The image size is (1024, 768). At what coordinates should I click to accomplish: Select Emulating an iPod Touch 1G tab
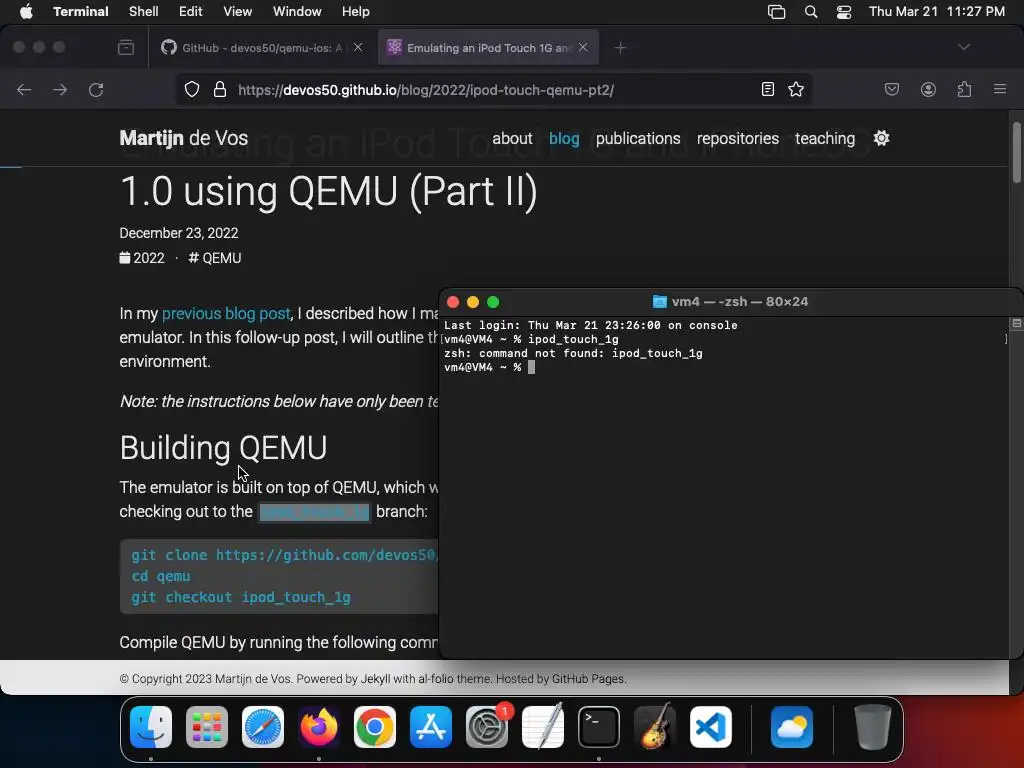(488, 48)
